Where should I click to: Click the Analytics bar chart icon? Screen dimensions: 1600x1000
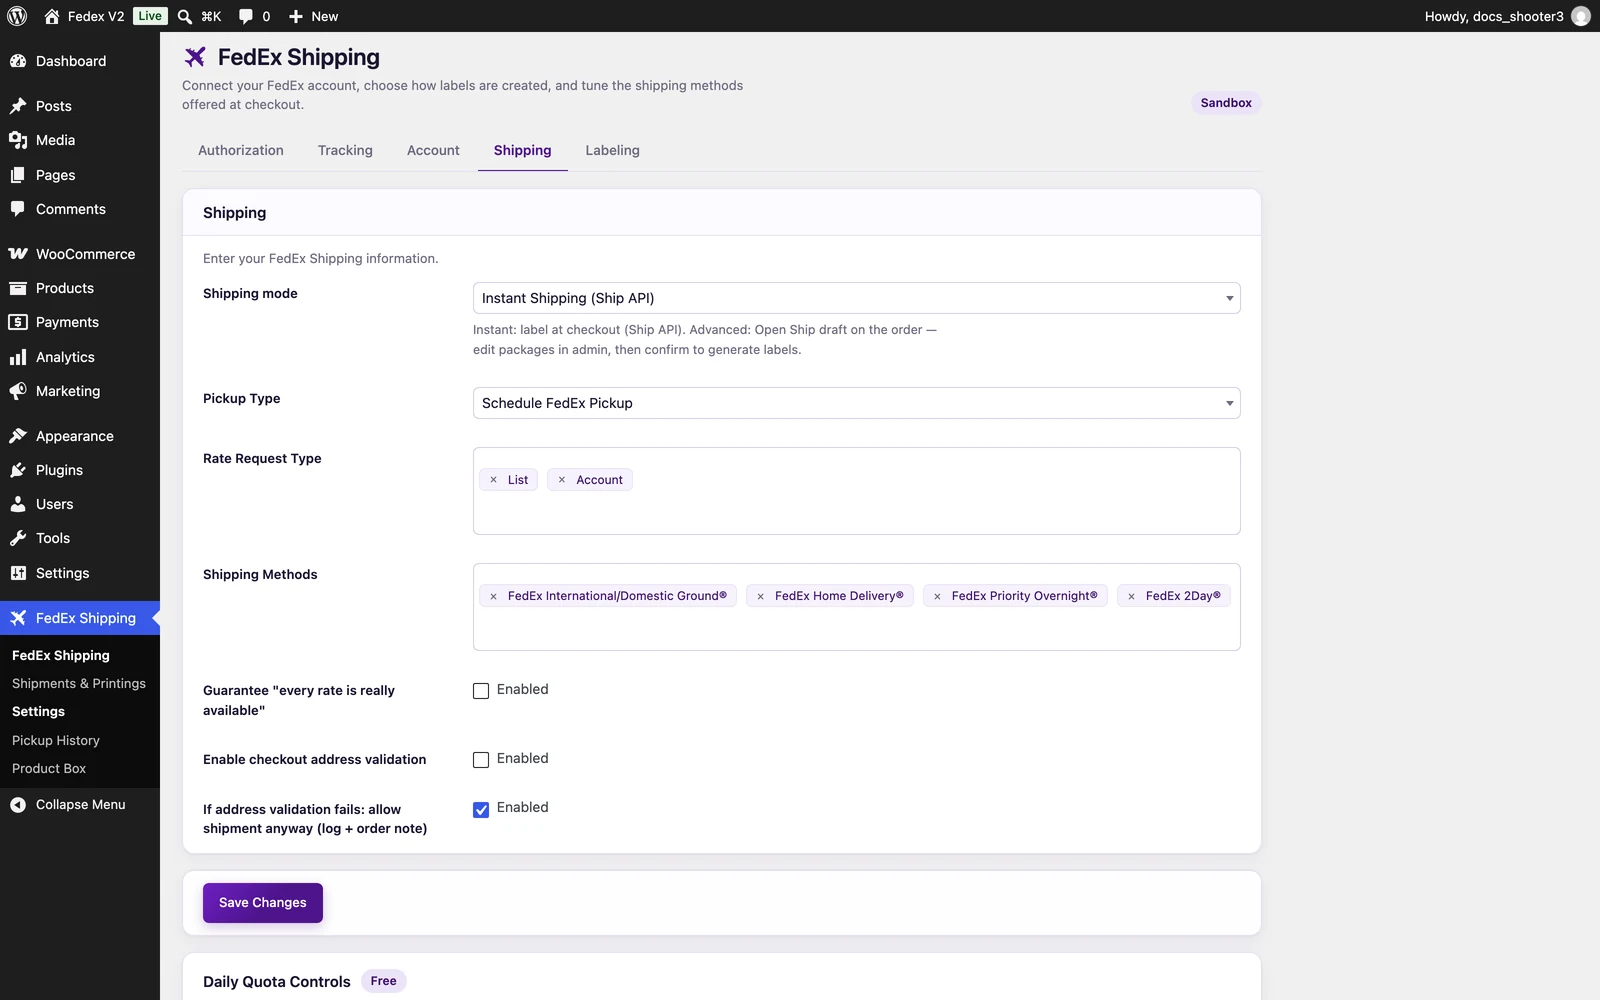pos(18,357)
